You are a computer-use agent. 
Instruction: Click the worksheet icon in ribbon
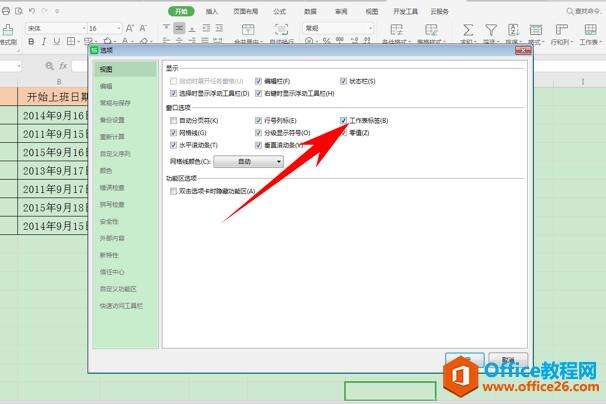(x=590, y=29)
